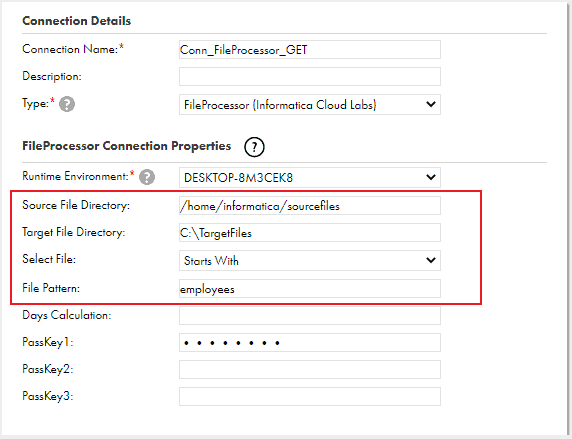Click the help icon next to Type

click(67, 104)
